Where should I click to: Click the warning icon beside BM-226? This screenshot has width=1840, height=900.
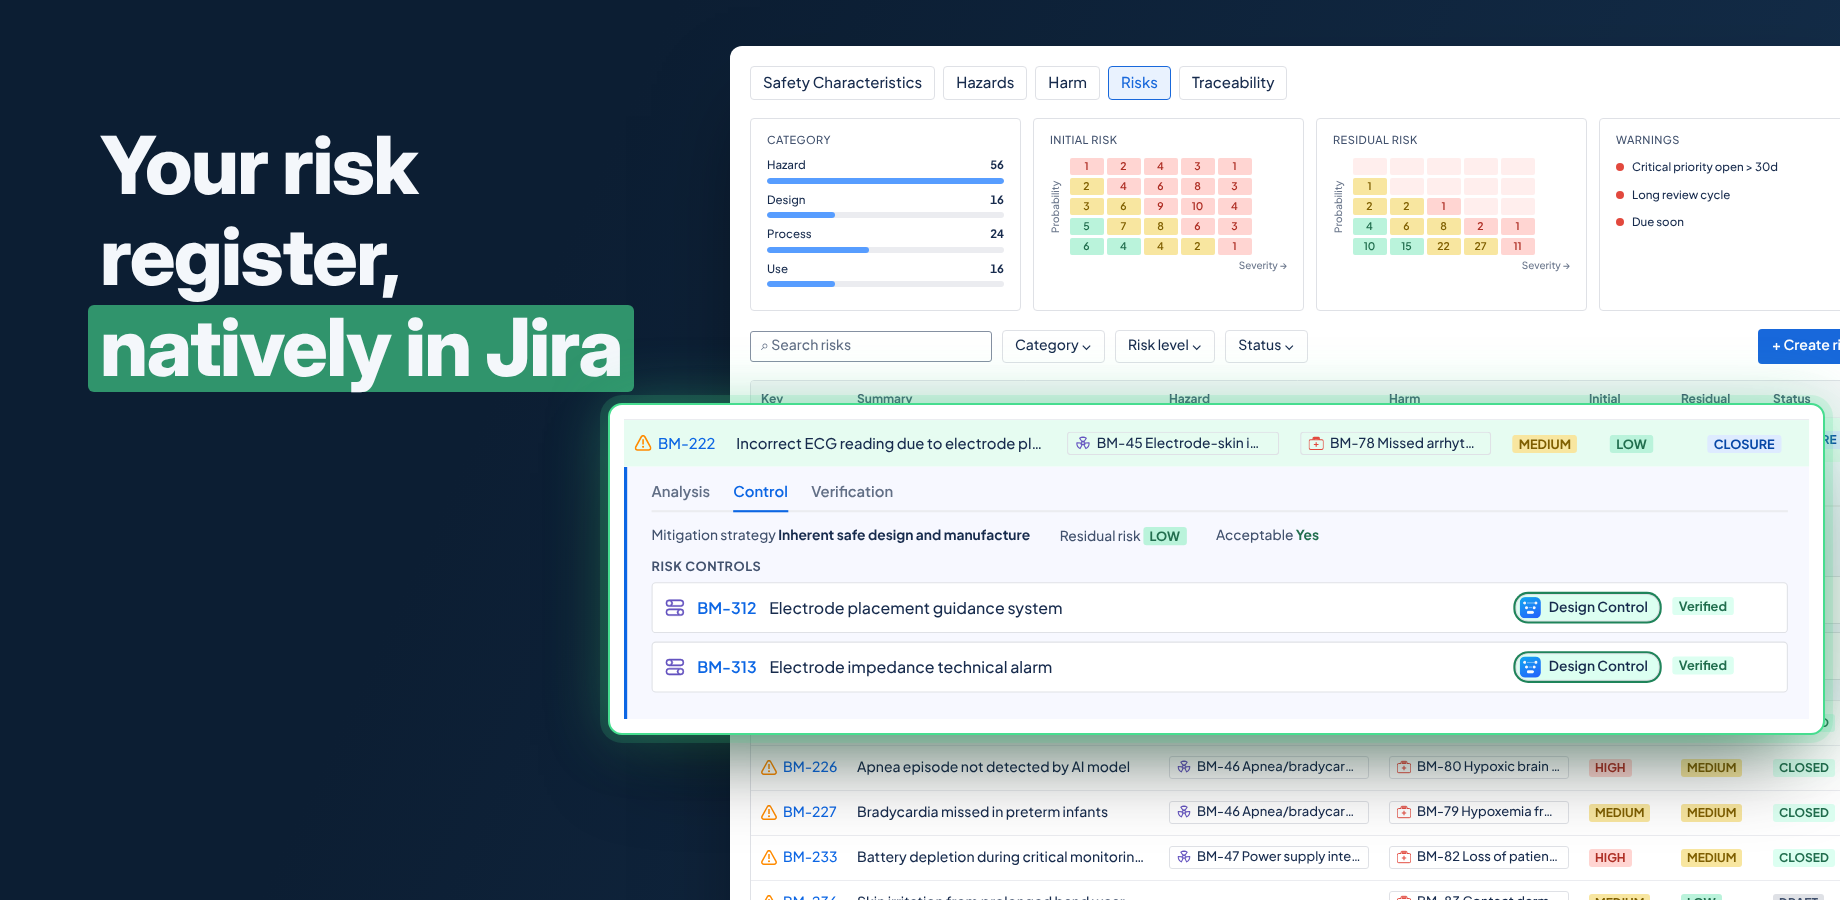point(769,767)
